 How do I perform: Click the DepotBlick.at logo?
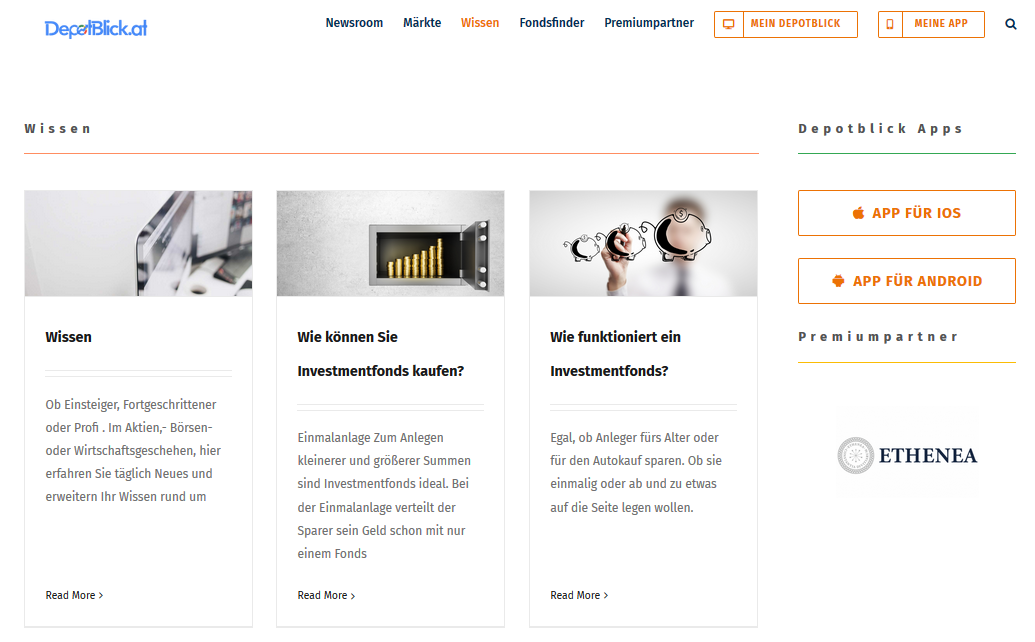click(96, 29)
